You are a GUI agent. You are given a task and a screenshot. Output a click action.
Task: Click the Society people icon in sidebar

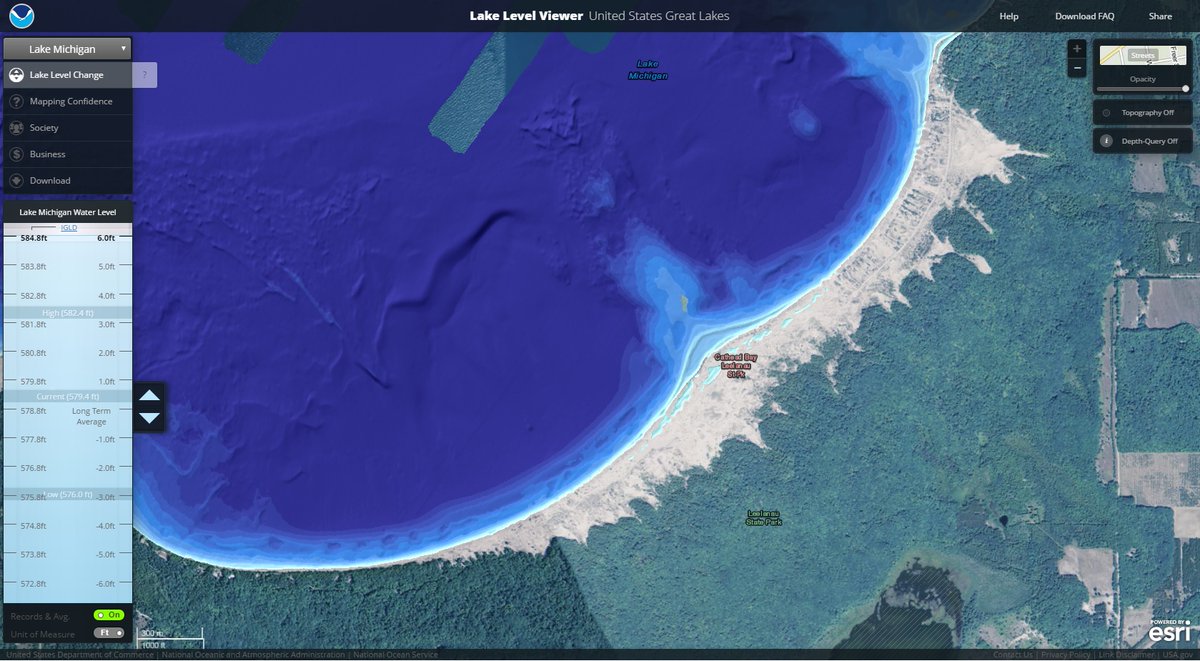17,128
